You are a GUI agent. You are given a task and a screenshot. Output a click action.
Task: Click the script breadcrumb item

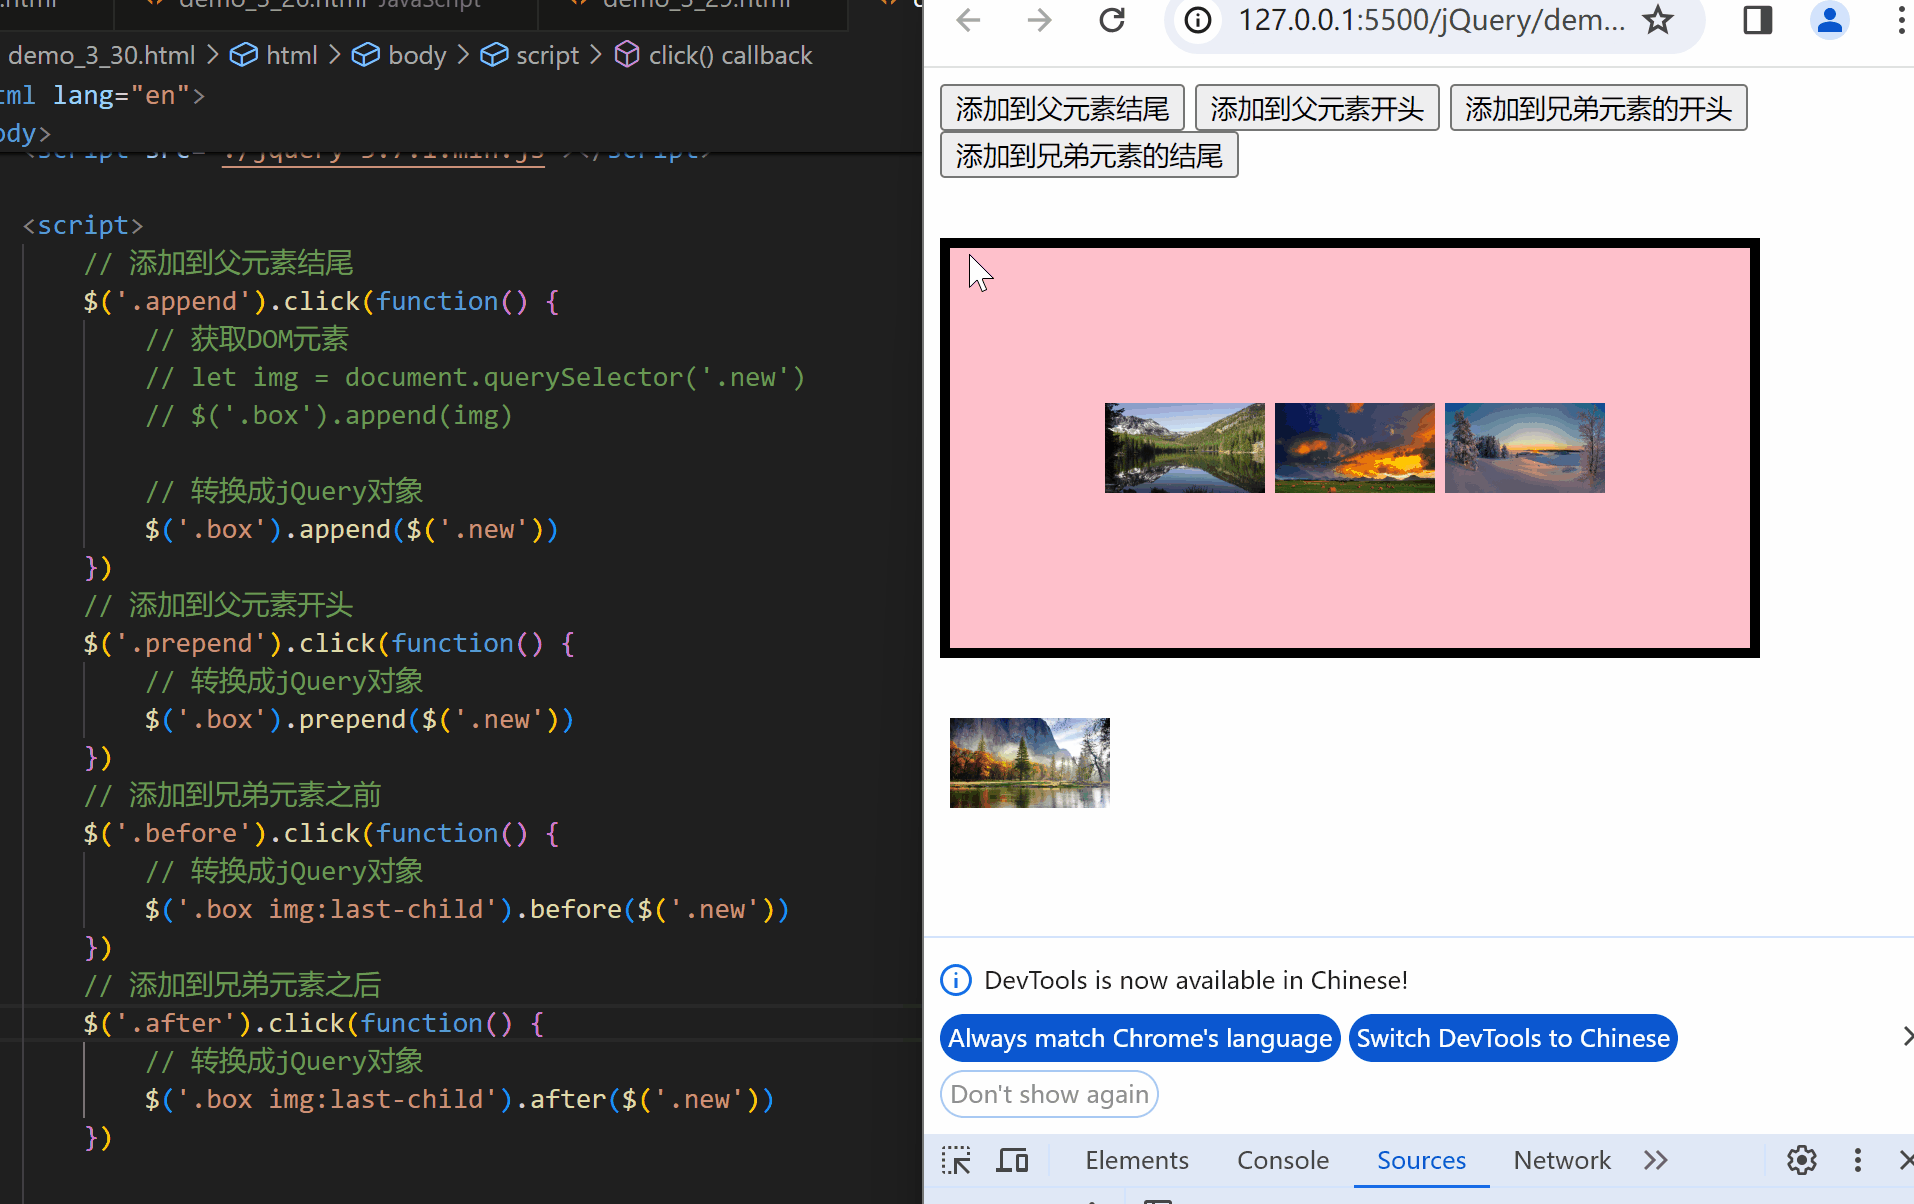click(547, 55)
